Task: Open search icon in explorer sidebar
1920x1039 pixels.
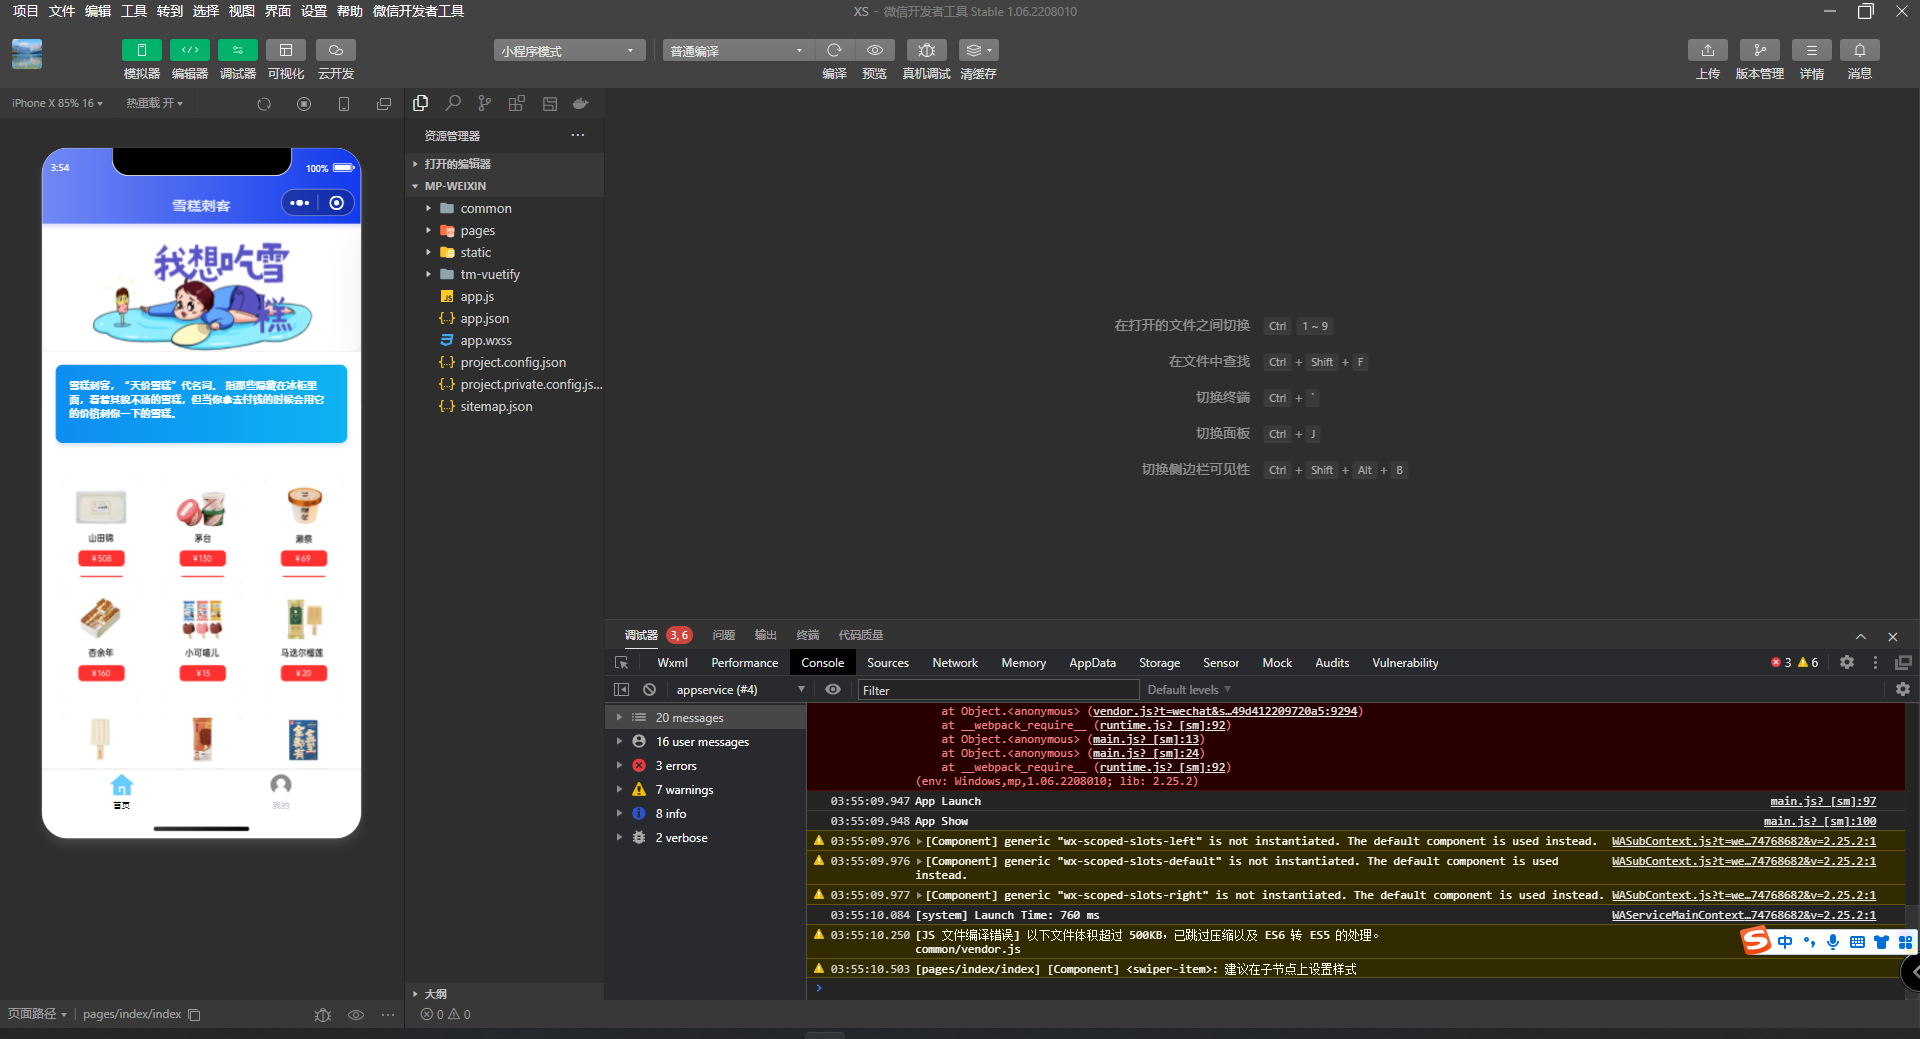Action: pyautogui.click(x=453, y=103)
